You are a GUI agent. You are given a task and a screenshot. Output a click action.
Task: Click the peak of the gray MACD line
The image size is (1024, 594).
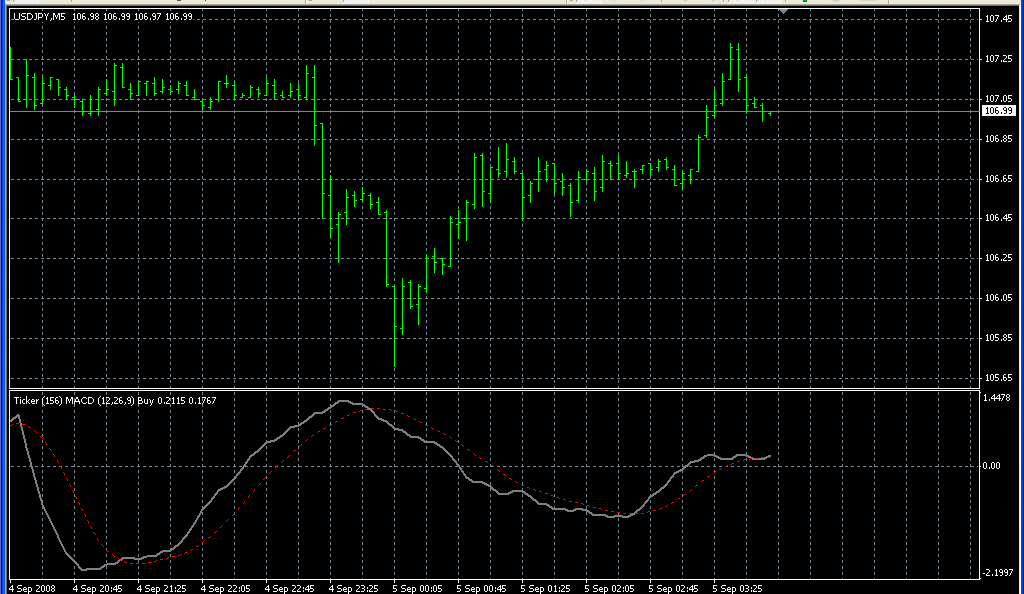[342, 402]
